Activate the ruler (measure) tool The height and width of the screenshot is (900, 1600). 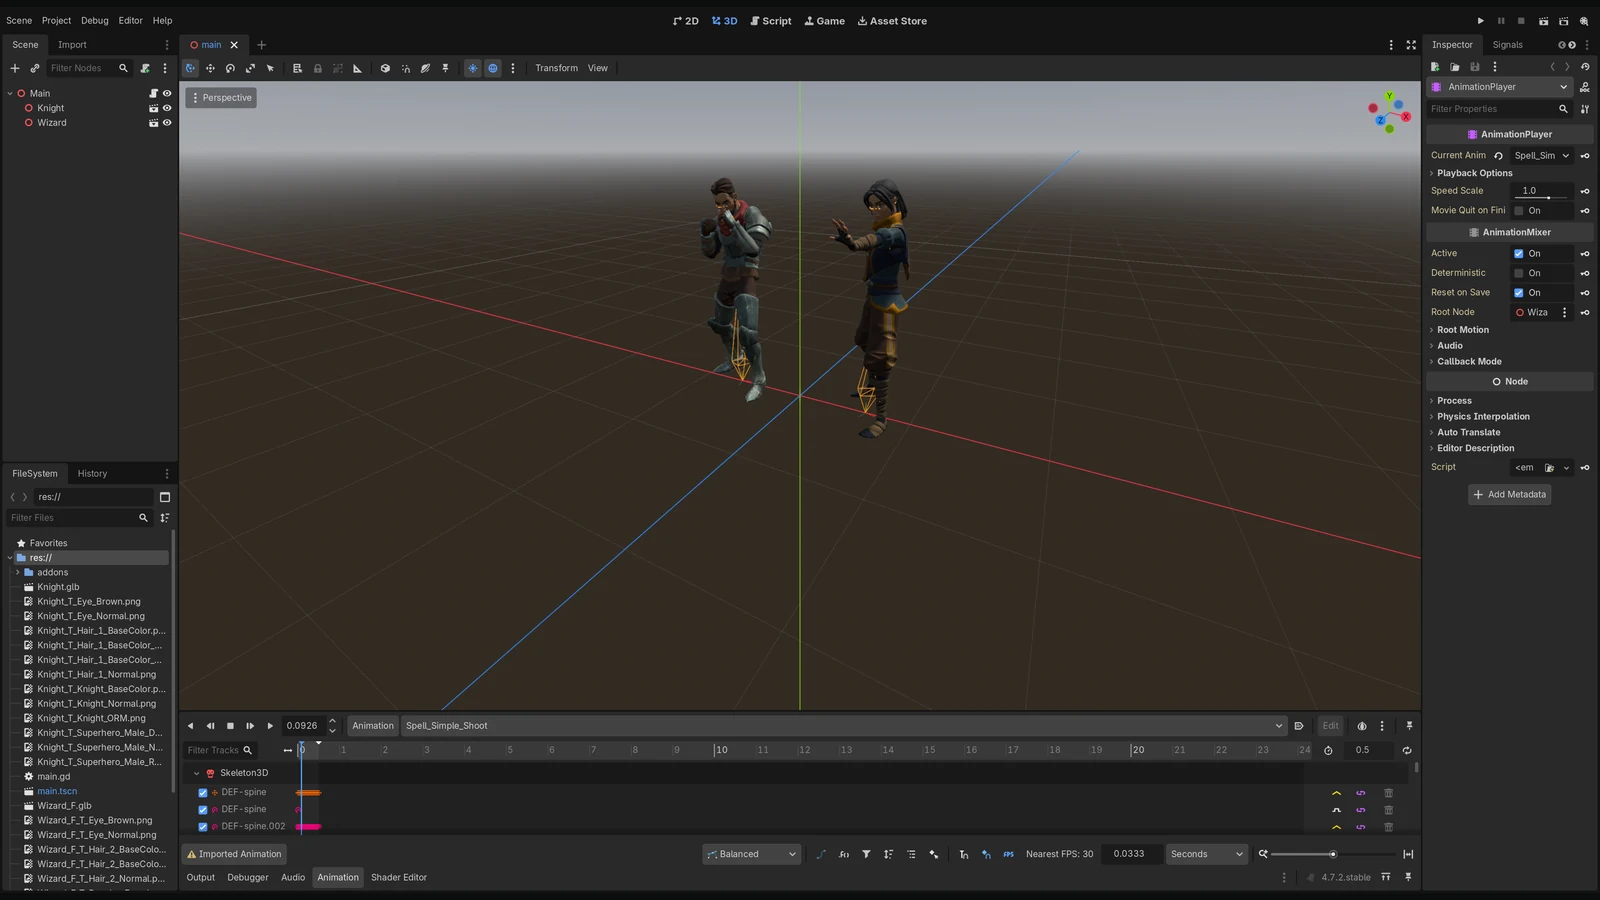(357, 68)
